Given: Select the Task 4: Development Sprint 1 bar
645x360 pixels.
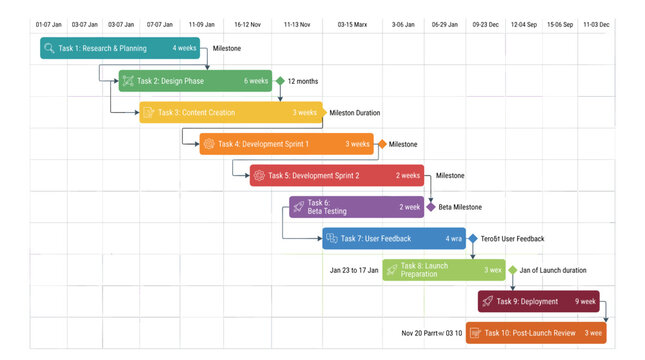Looking at the screenshot, I should [286, 144].
